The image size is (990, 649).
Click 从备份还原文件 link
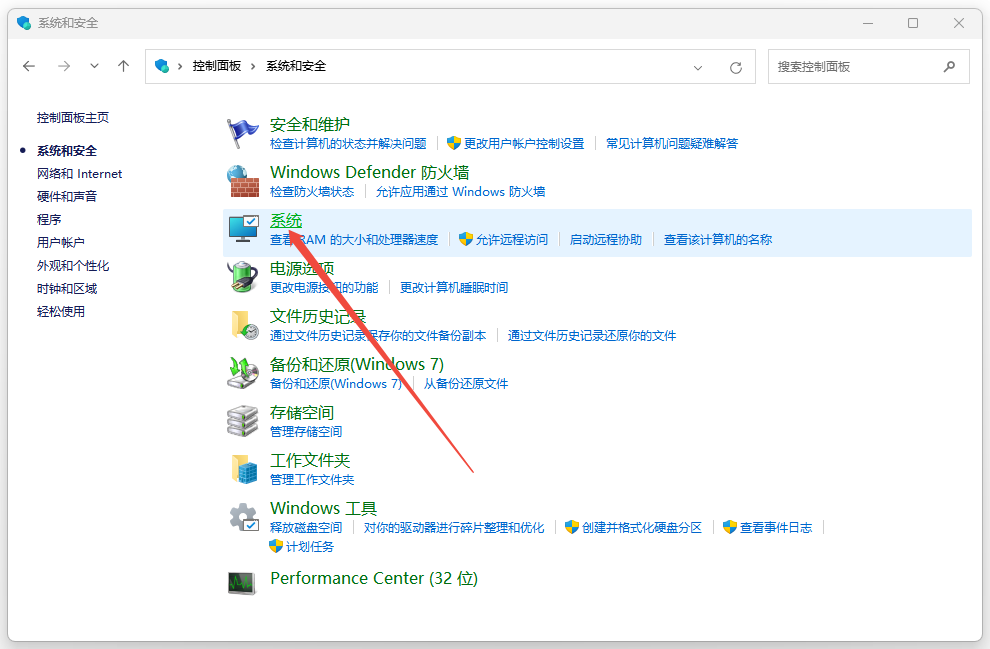(465, 384)
